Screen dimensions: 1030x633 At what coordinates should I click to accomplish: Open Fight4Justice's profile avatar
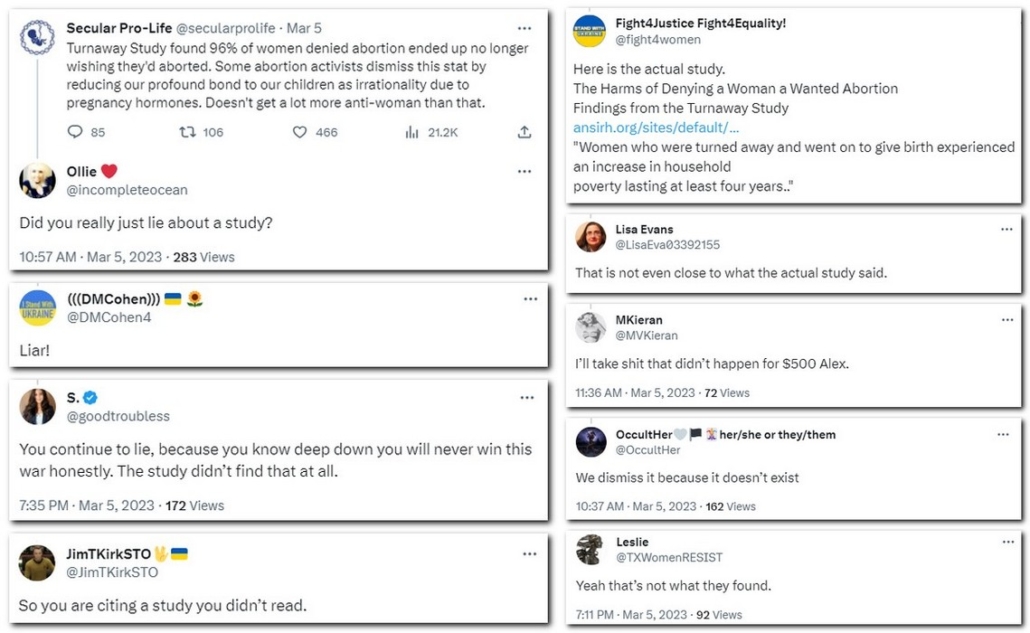pos(589,31)
